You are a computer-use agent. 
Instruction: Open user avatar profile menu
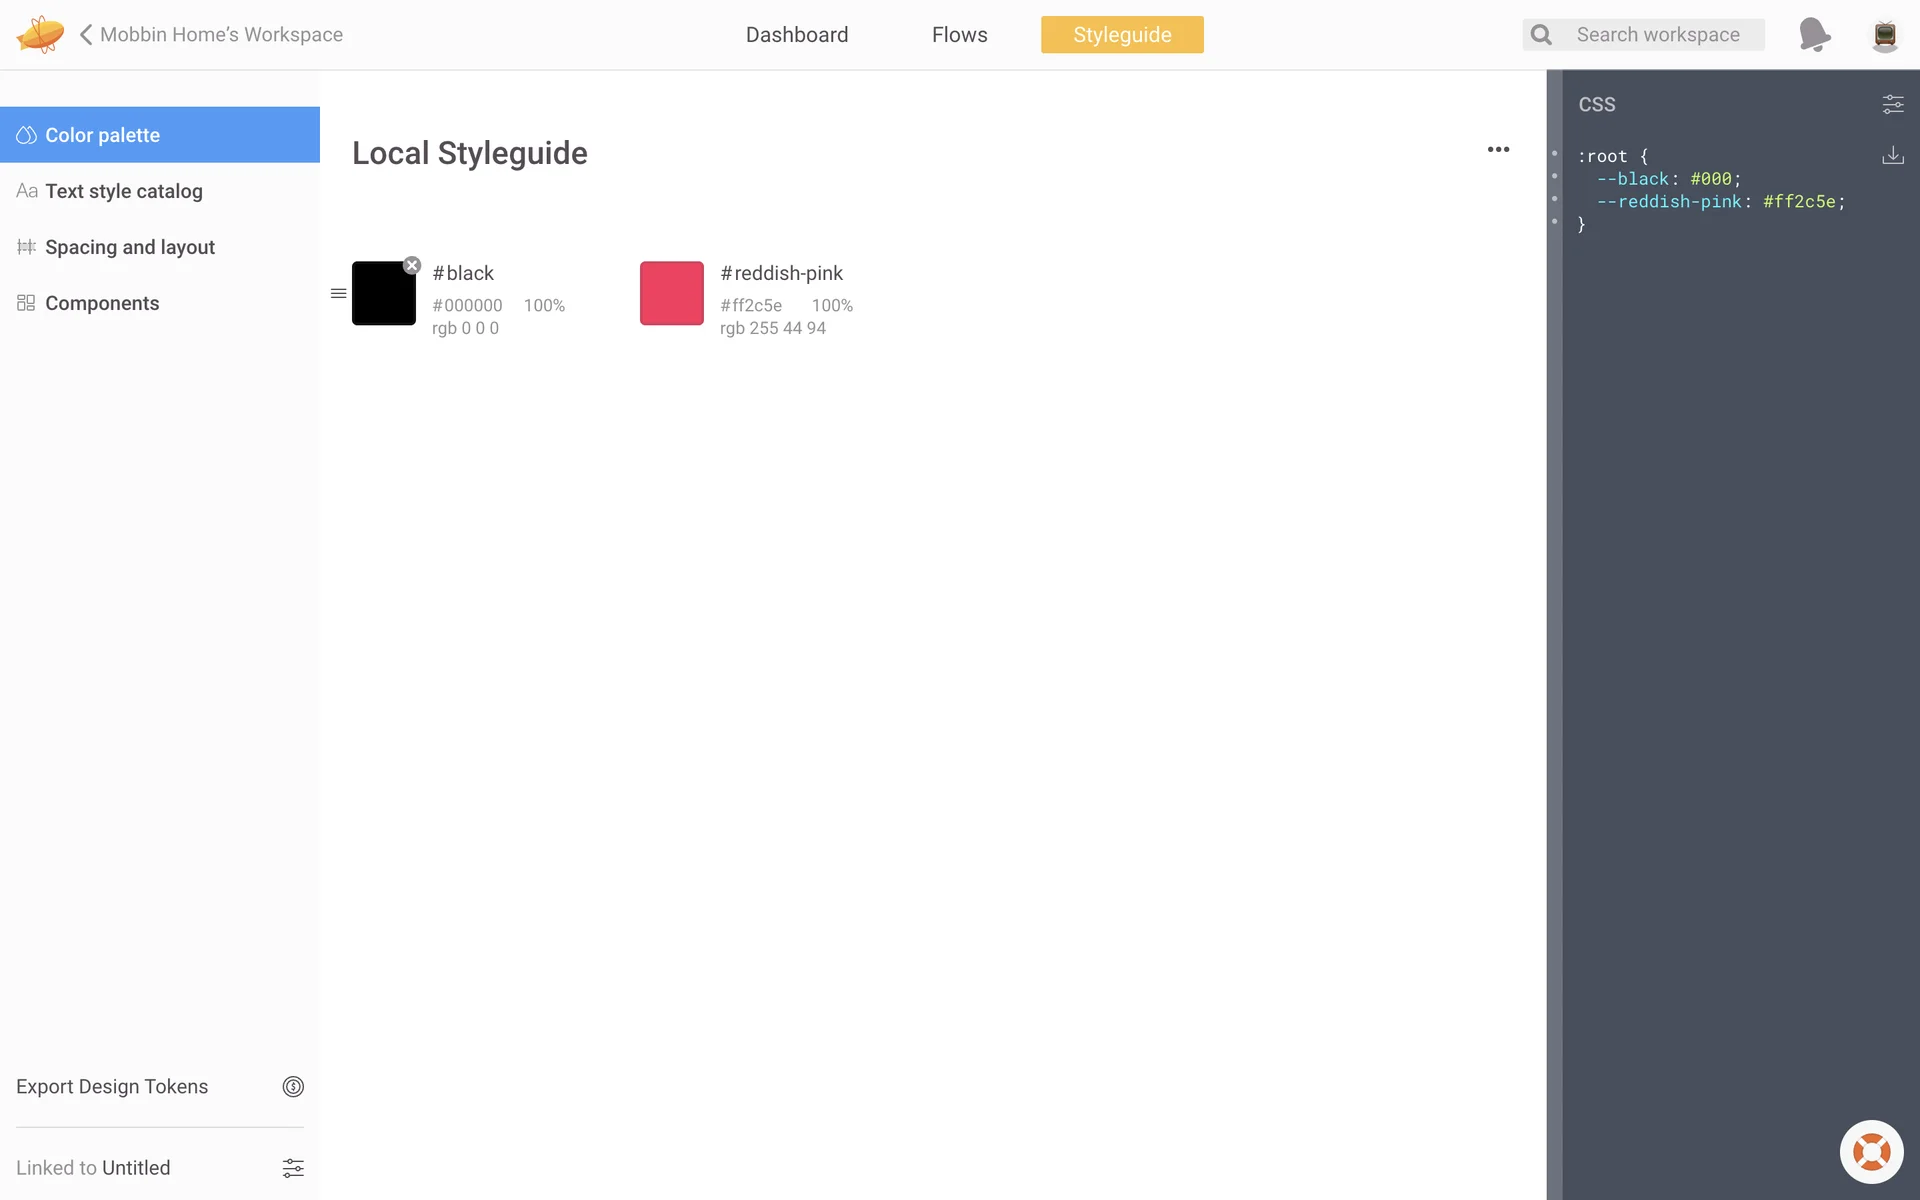pos(1885,35)
